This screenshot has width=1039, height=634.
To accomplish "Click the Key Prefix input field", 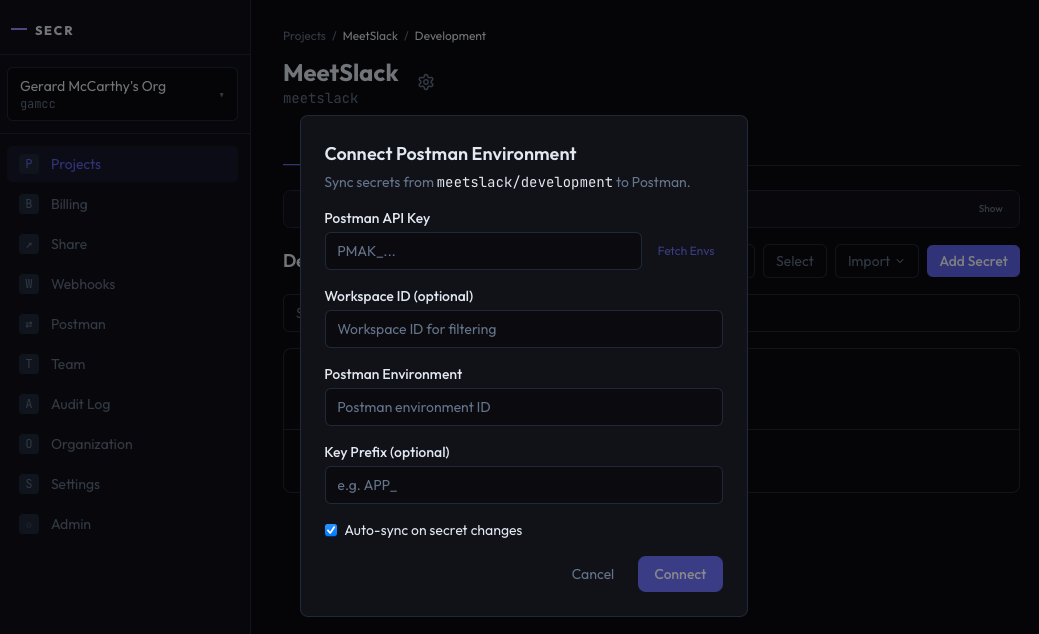I will pyautogui.click(x=523, y=485).
